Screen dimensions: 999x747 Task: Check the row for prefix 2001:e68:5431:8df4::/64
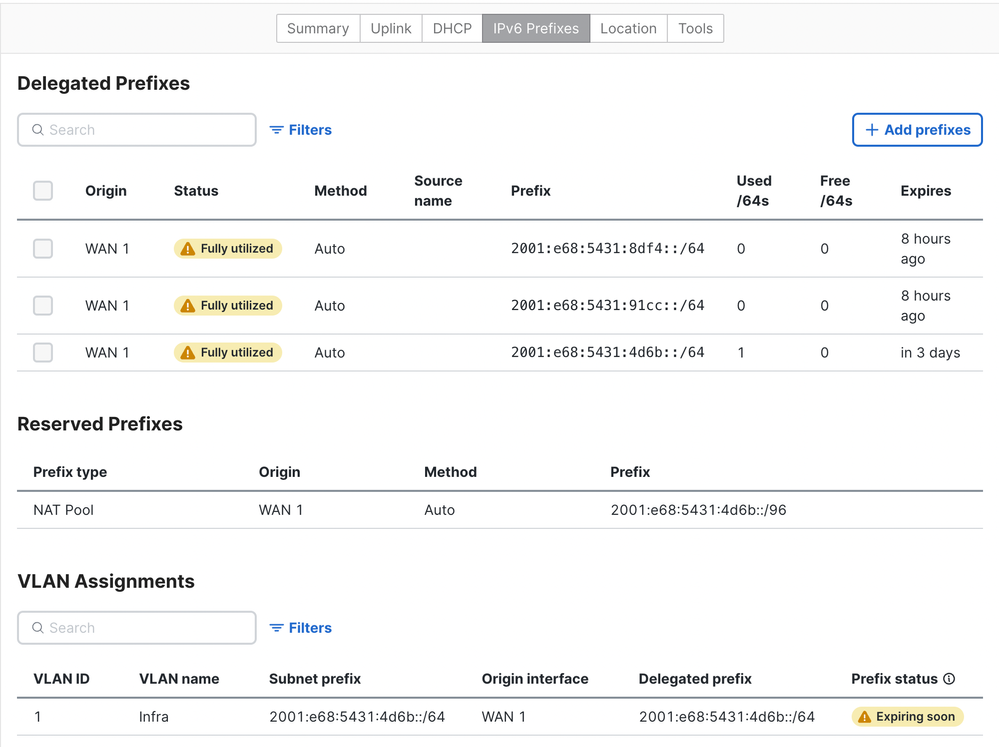(43, 249)
